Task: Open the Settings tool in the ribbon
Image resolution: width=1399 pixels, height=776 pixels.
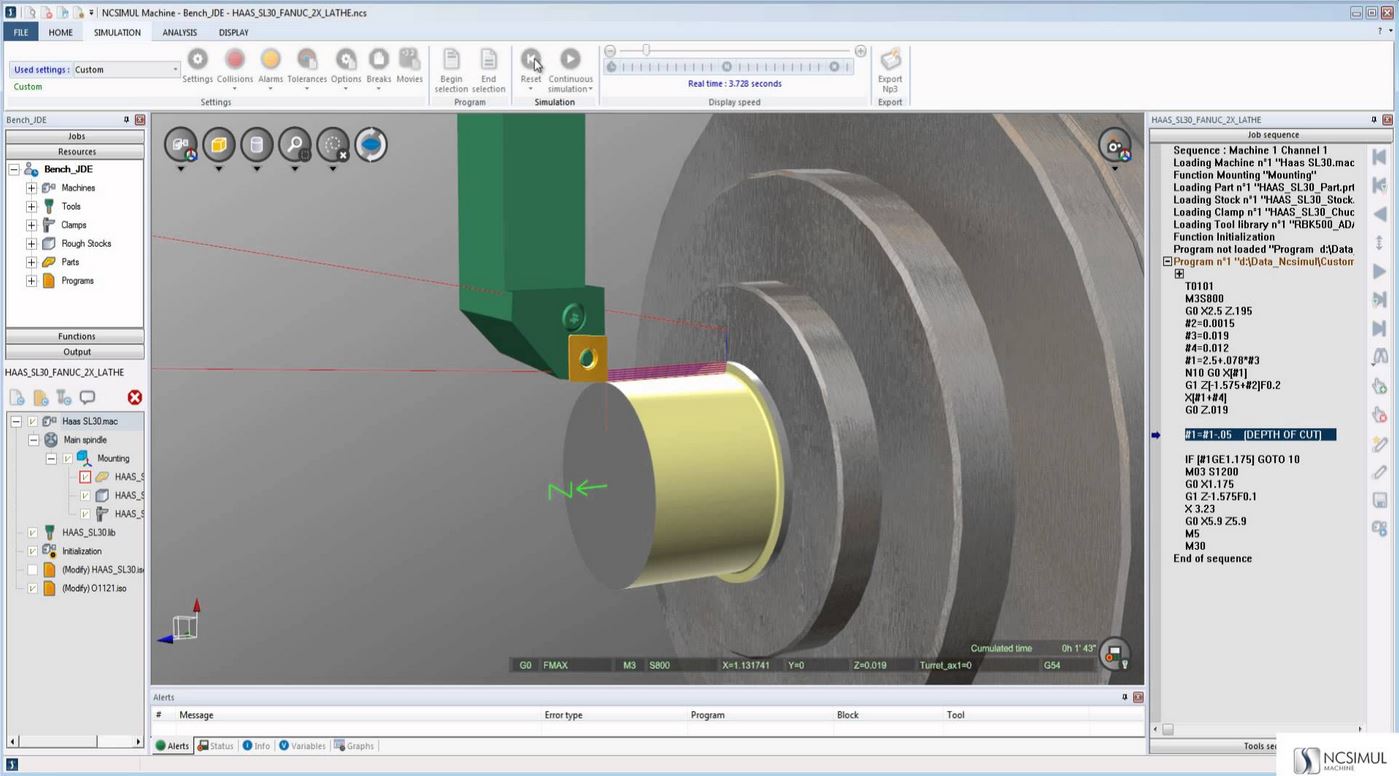Action: (x=198, y=60)
